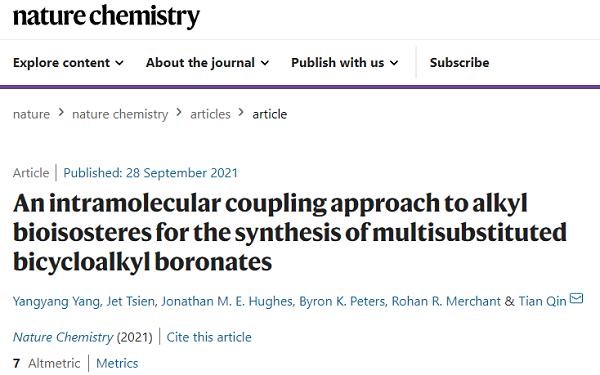
Task: Click author Yangyang Yang
Action: coord(56,302)
